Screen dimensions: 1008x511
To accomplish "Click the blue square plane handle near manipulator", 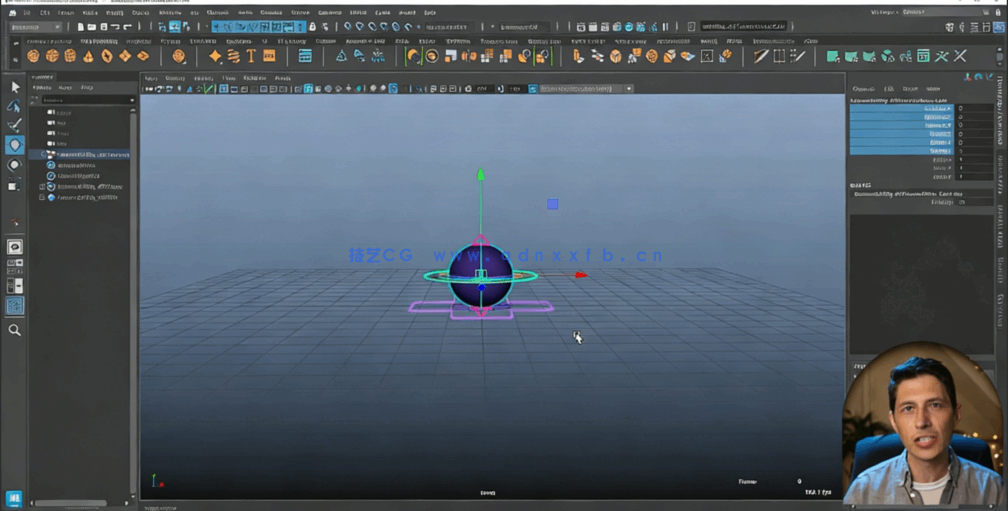I will tap(552, 204).
